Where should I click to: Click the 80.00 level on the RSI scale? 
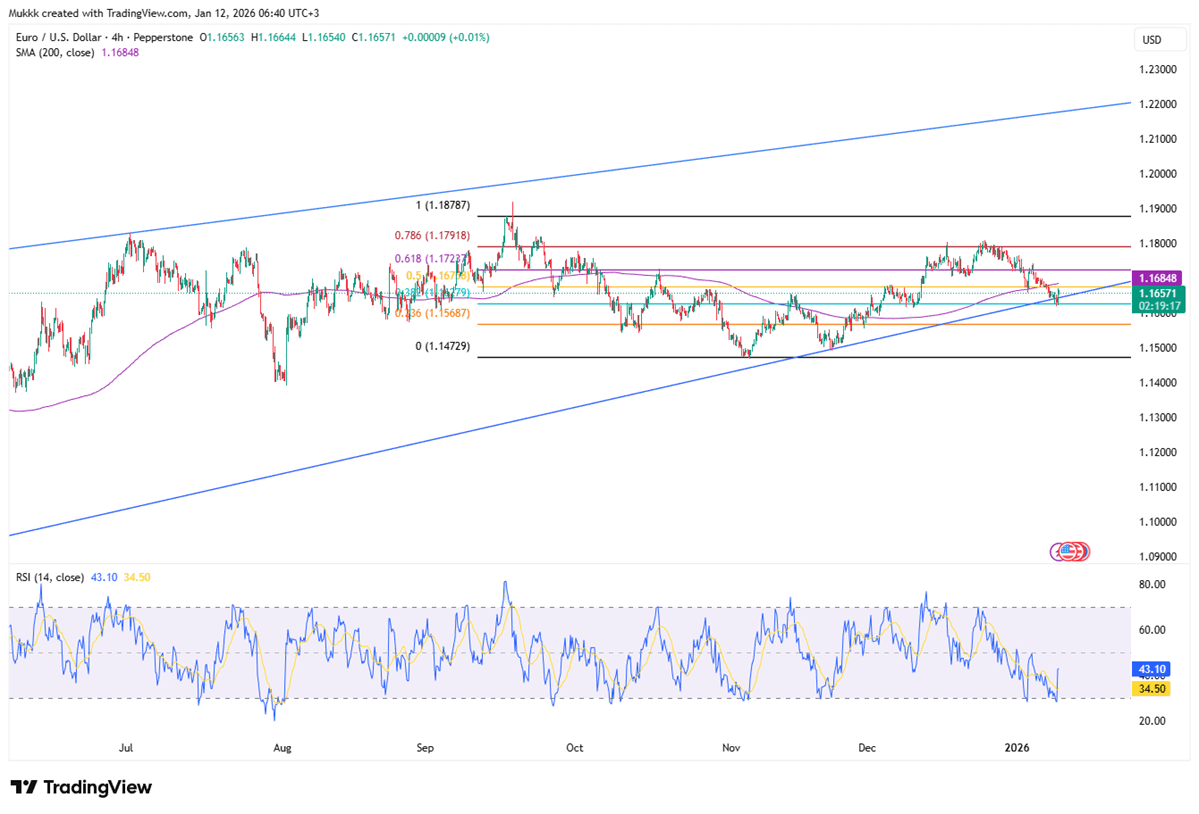pyautogui.click(x=1153, y=584)
